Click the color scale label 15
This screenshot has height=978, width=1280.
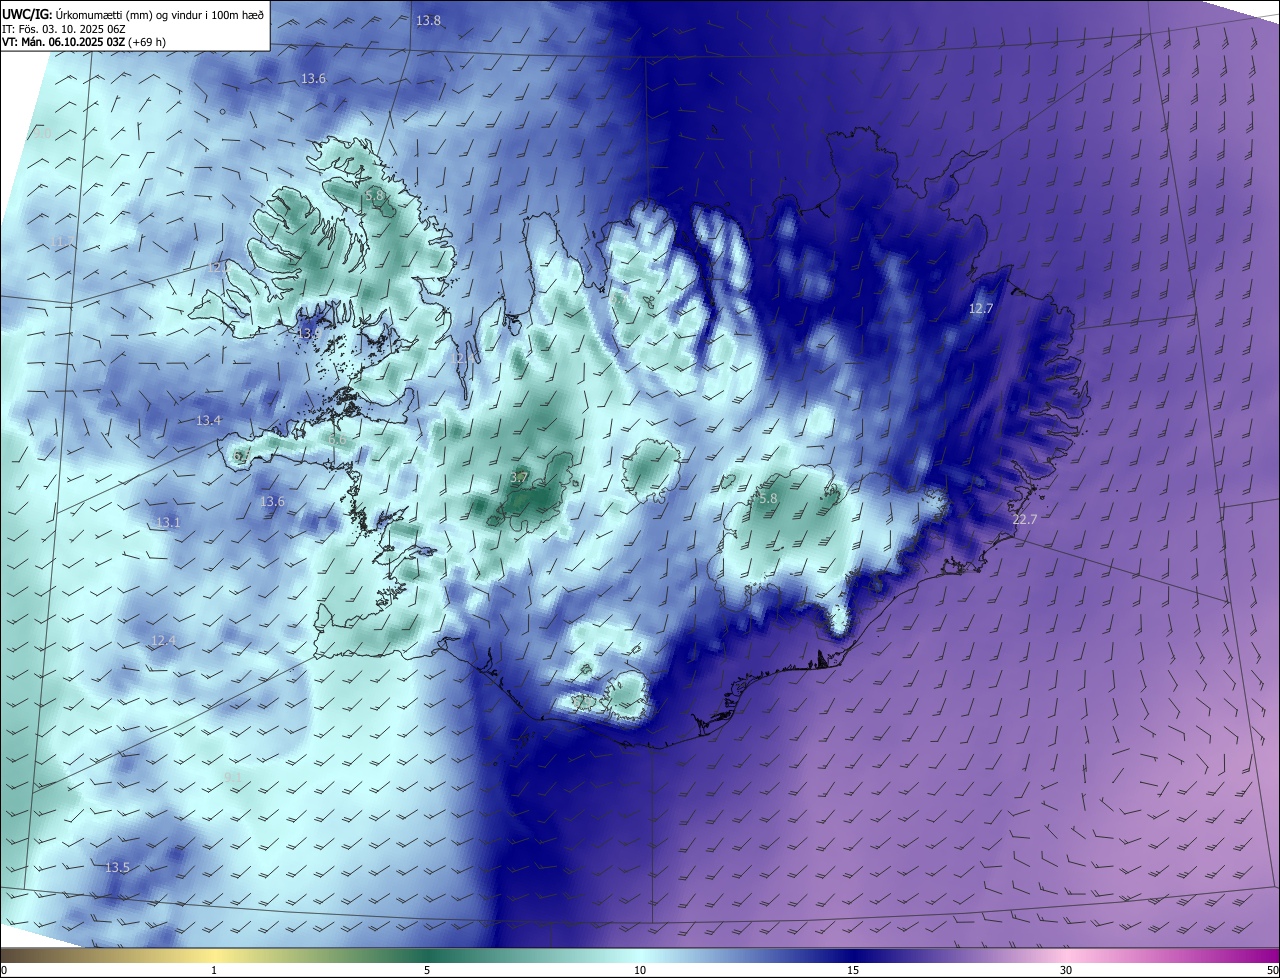tap(853, 970)
